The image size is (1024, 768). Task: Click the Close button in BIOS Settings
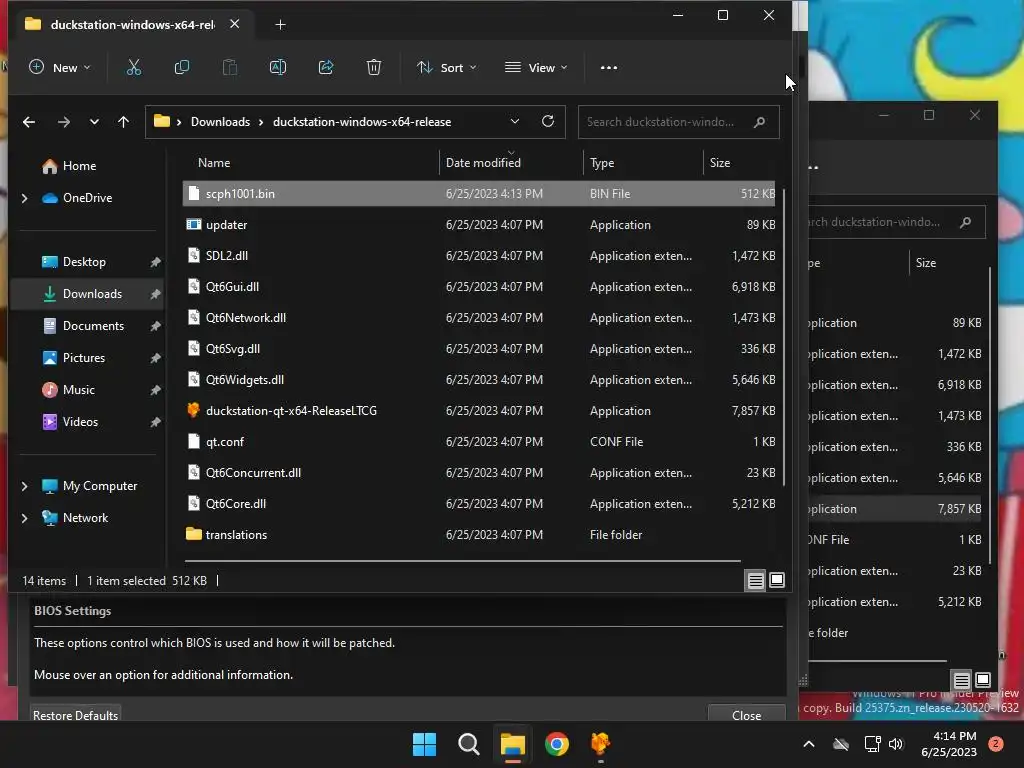(x=746, y=714)
